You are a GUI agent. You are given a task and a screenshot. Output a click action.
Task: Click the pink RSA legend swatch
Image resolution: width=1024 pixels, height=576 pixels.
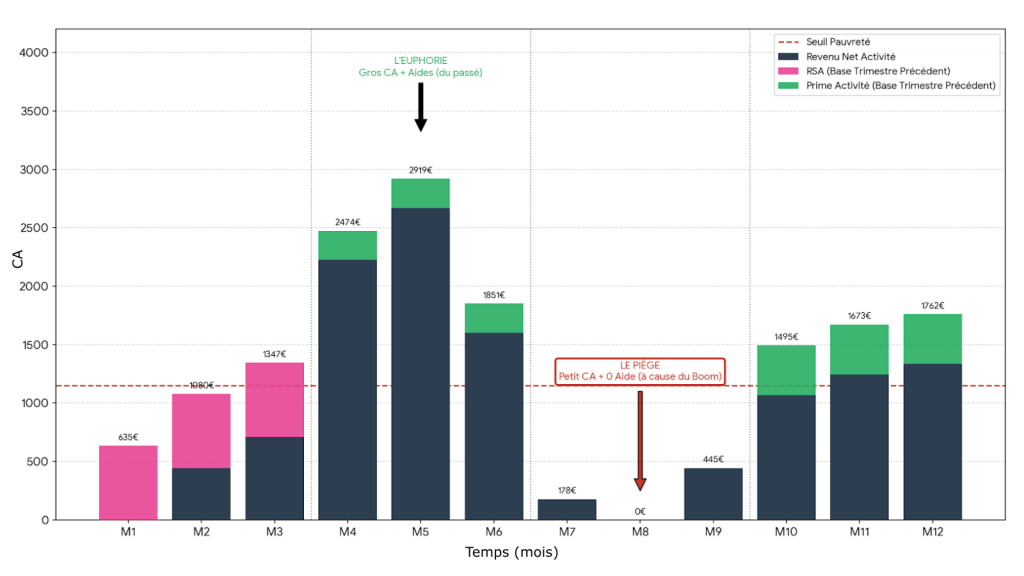pos(788,71)
